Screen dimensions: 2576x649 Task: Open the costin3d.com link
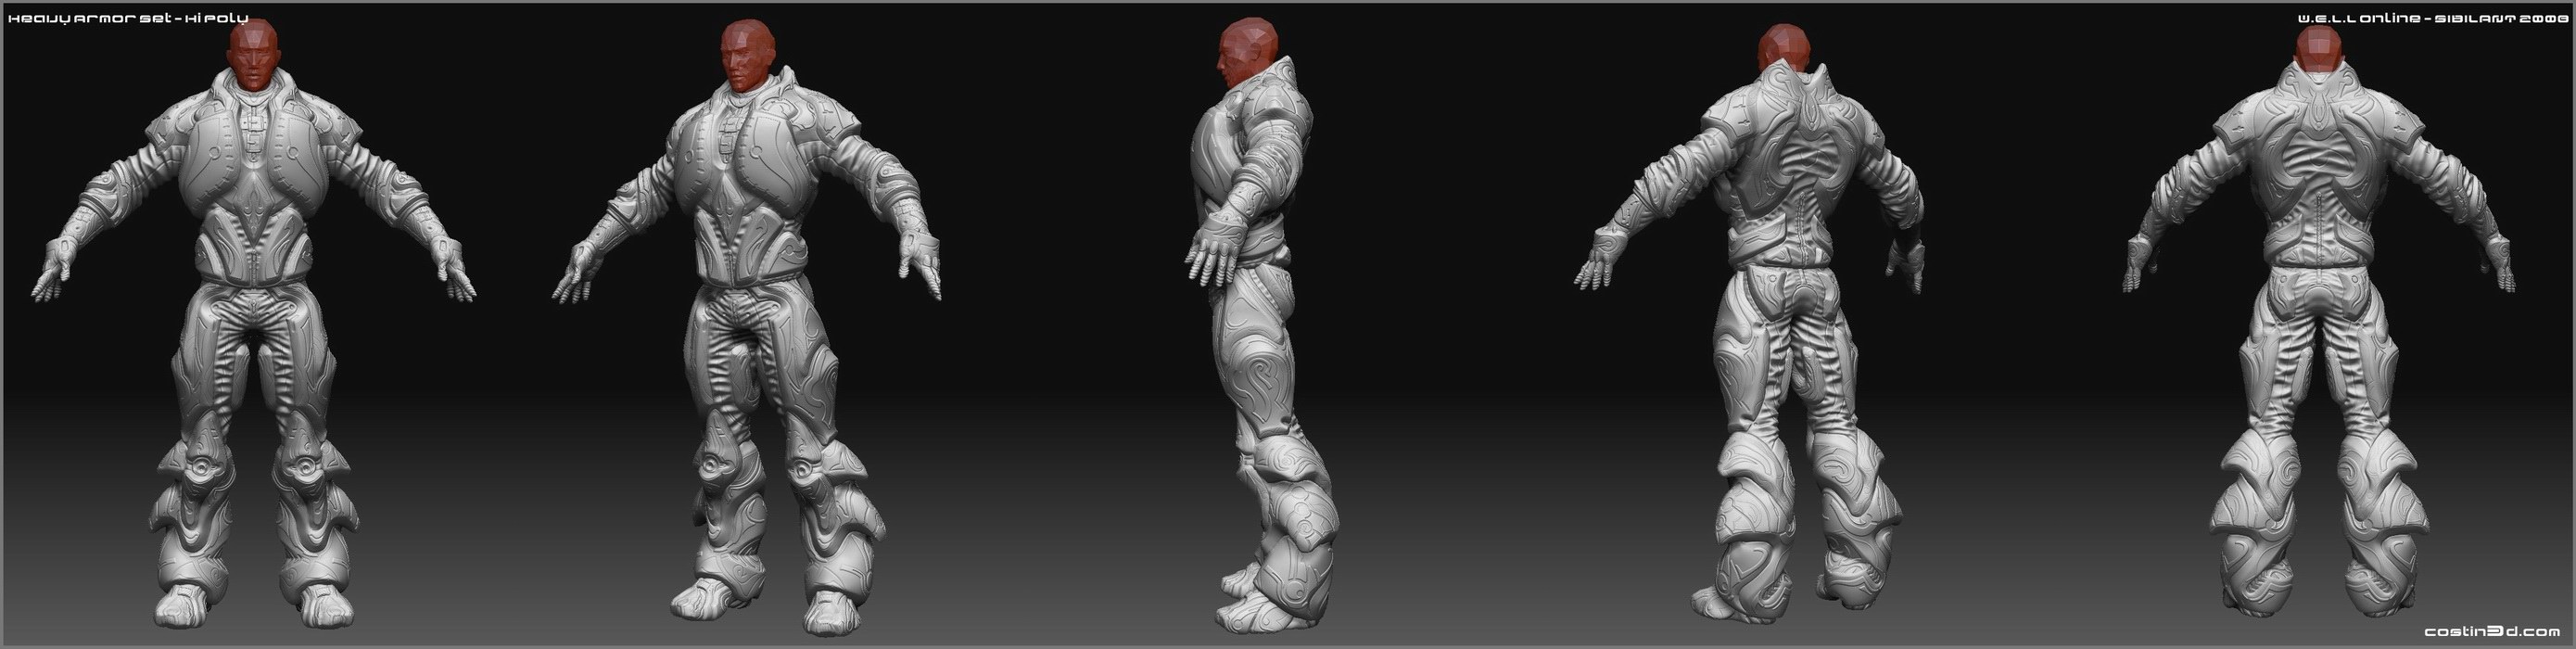tap(2492, 631)
